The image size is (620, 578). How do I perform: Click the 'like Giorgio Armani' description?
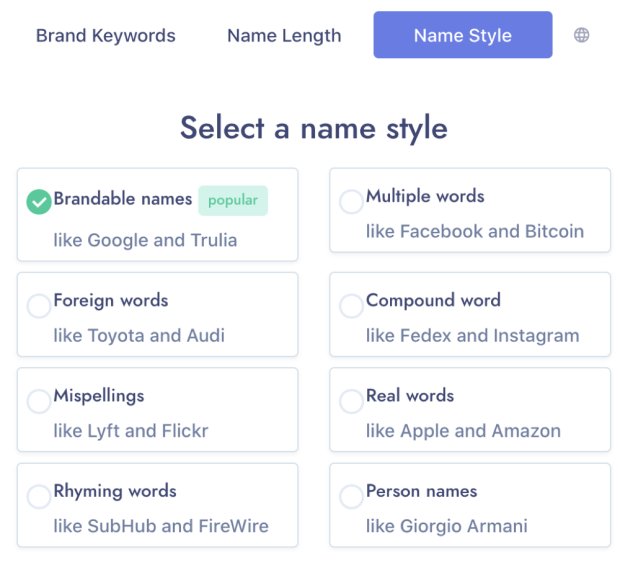446,526
